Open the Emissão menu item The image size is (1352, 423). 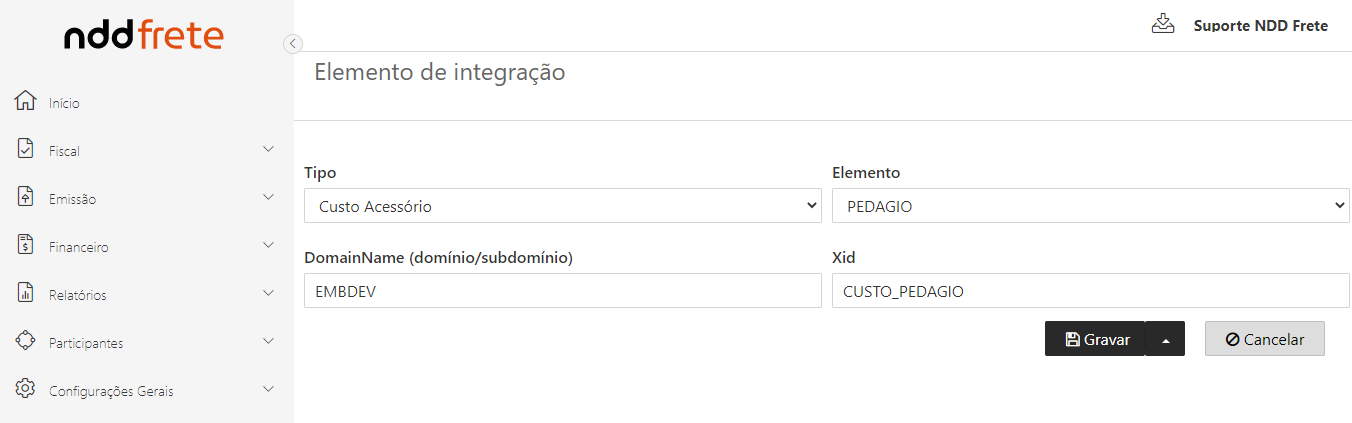tap(73, 199)
